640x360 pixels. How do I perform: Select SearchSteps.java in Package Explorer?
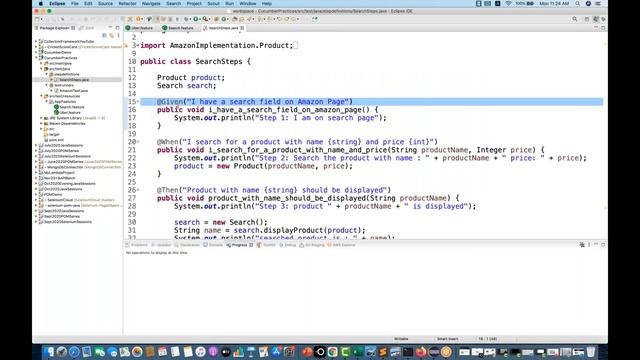73,80
